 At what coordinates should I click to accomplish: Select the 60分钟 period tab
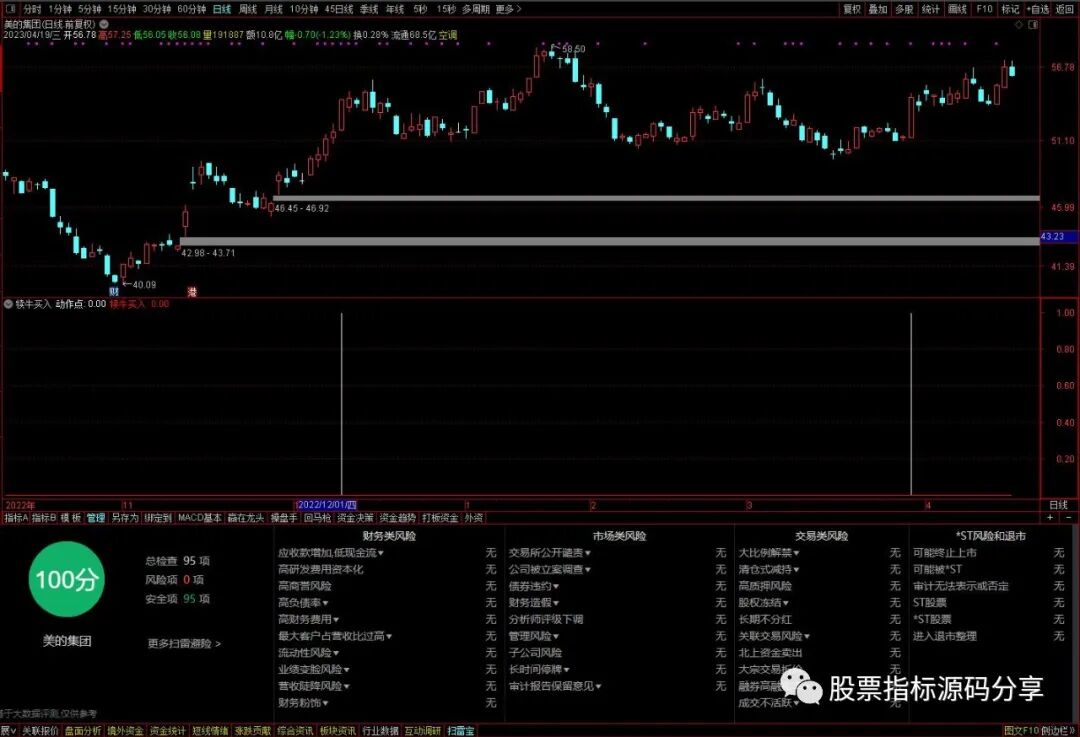click(x=191, y=9)
